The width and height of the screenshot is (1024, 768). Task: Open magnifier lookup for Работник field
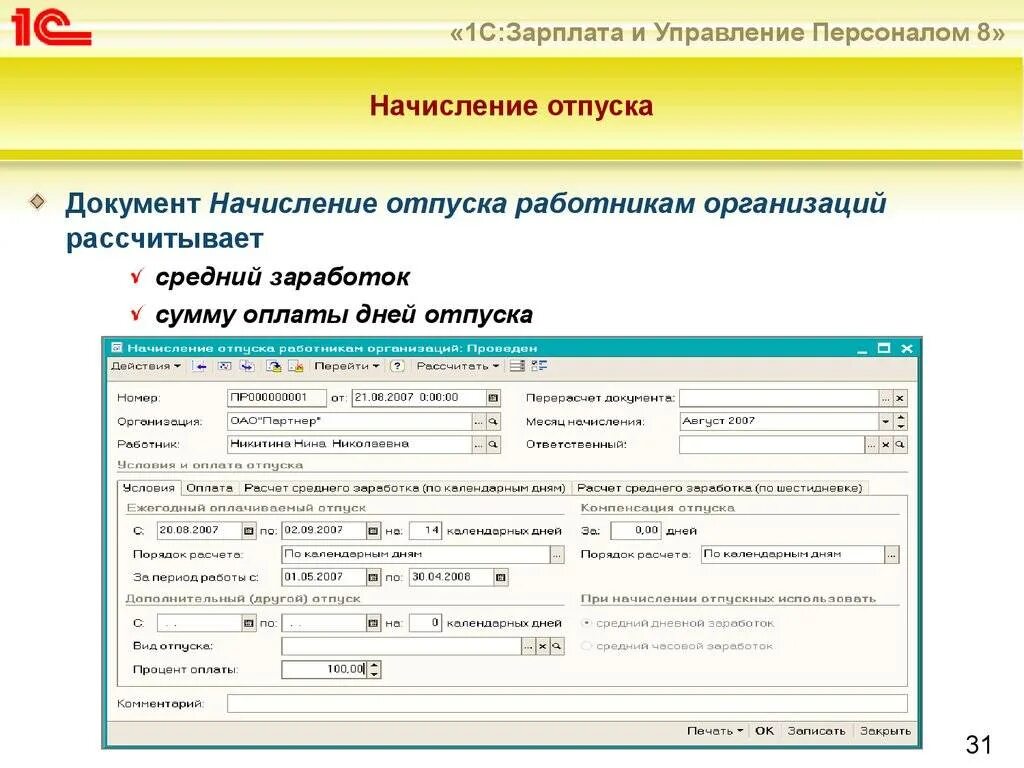(494, 445)
